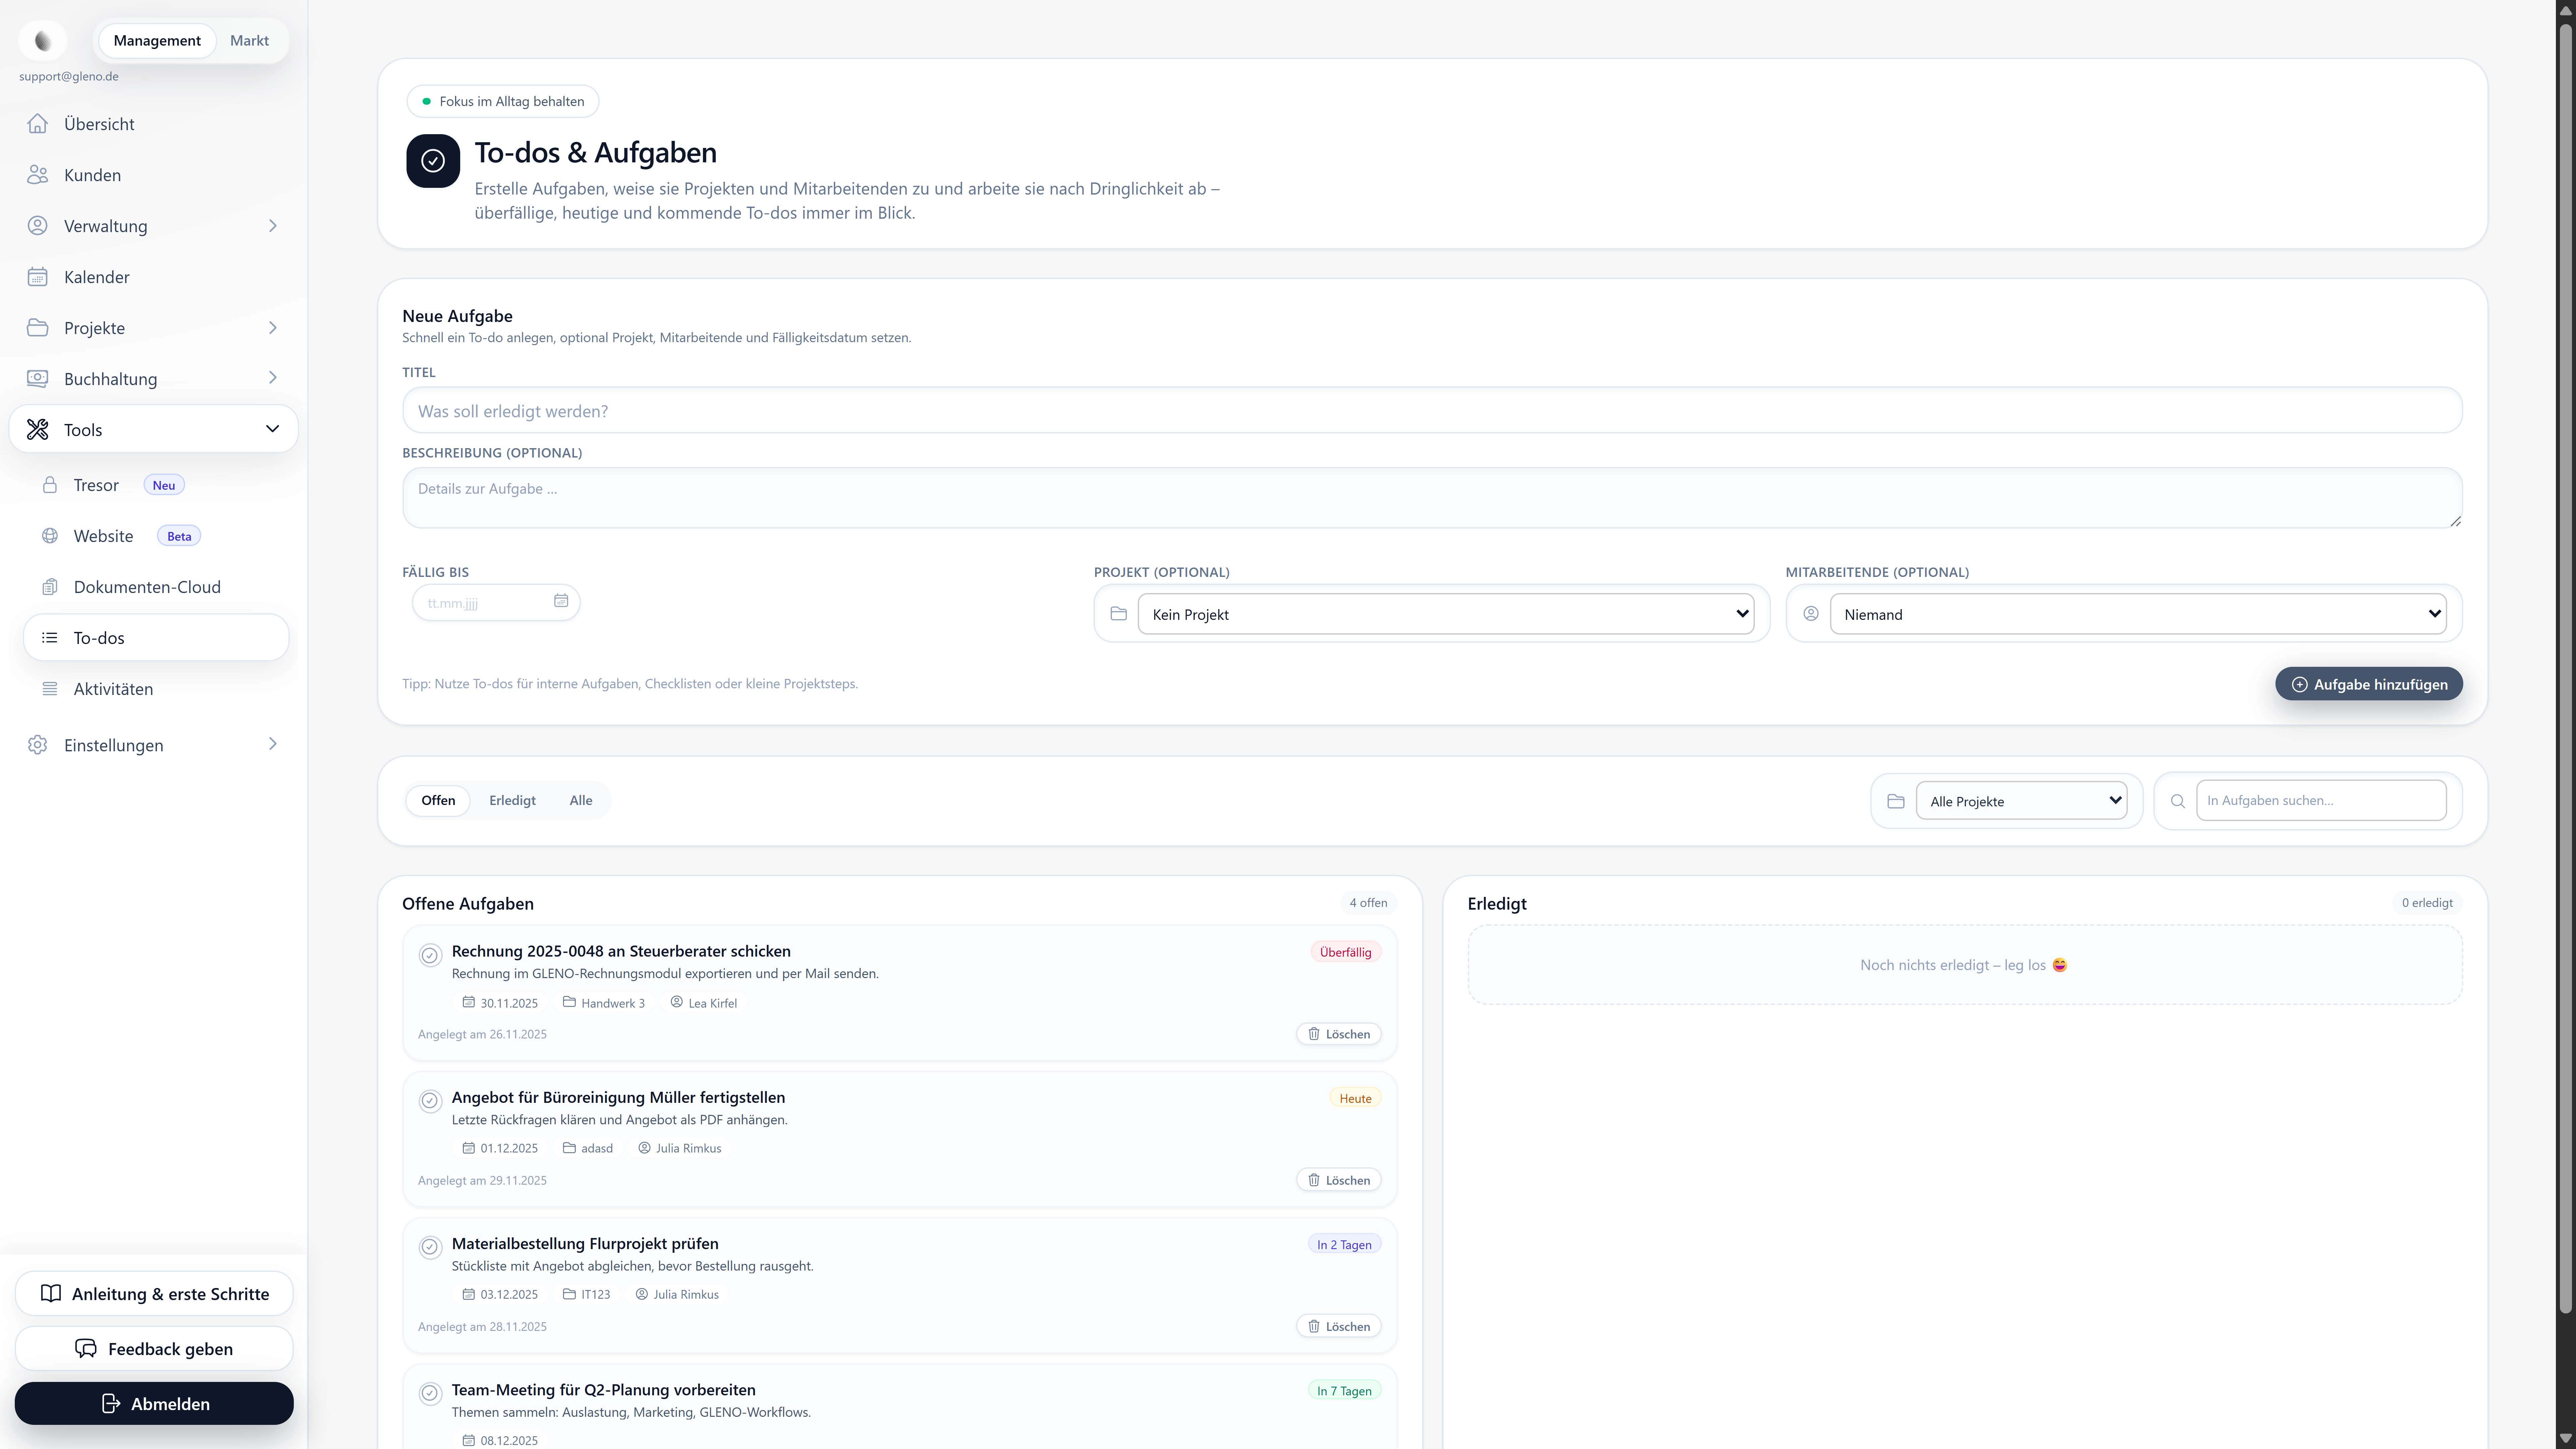Select the Erledigt filter tab
This screenshot has width=2576, height=1449.
pyautogui.click(x=512, y=800)
